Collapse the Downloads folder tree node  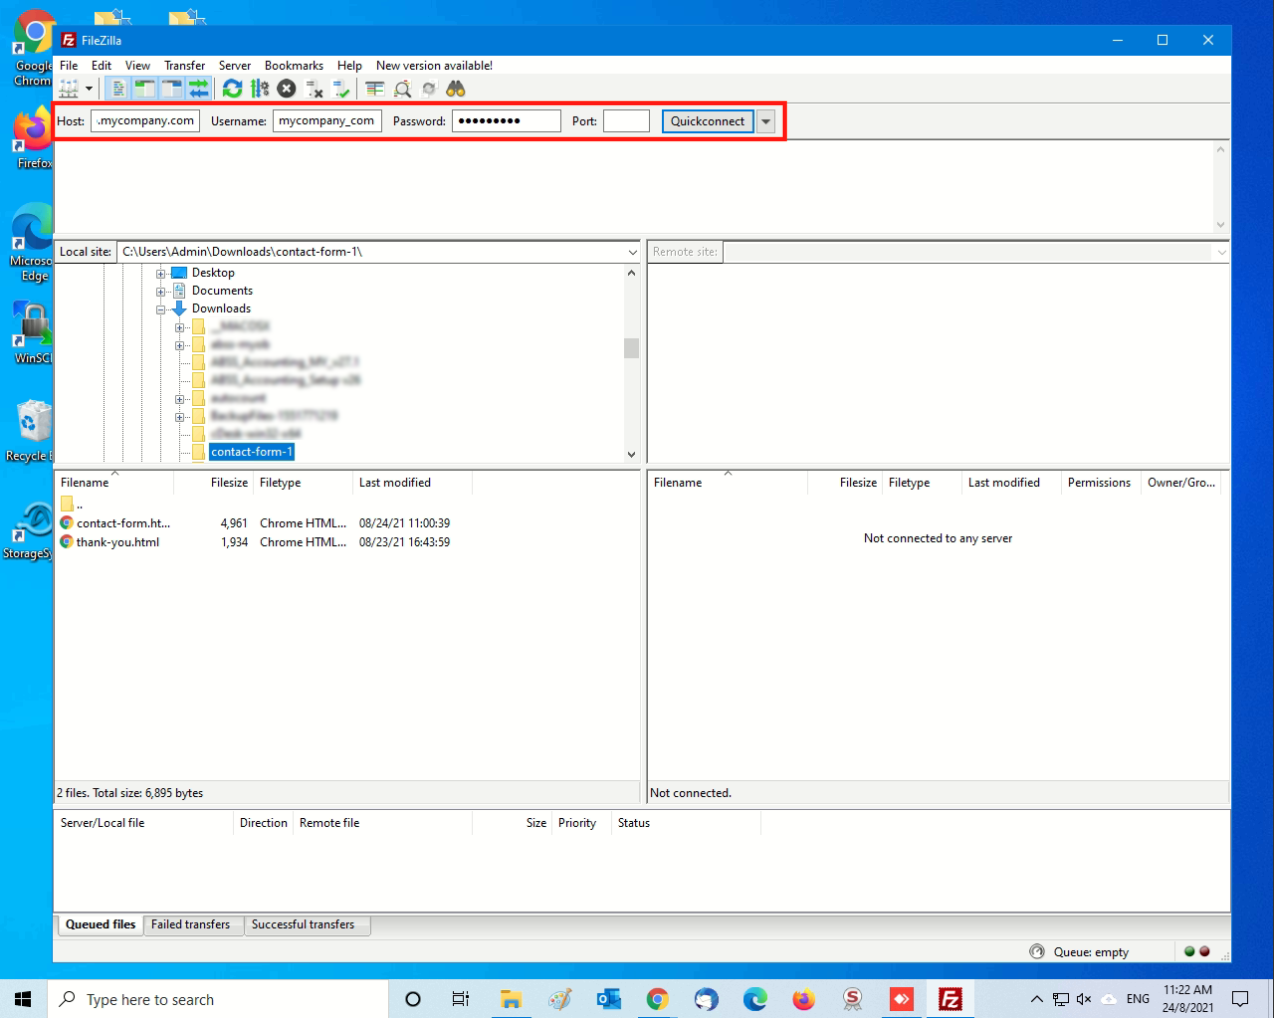161,309
